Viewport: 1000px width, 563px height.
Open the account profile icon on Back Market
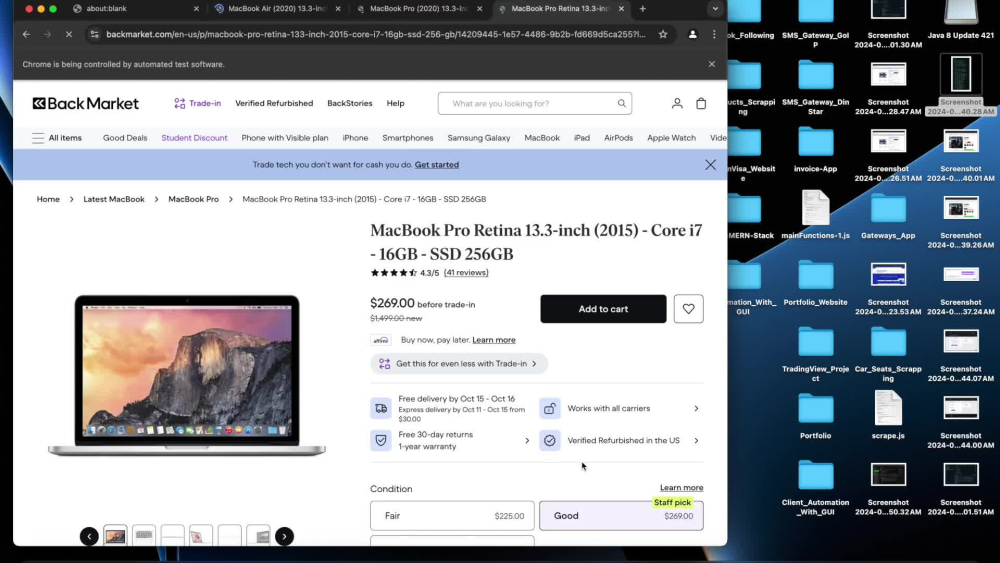pyautogui.click(x=677, y=103)
